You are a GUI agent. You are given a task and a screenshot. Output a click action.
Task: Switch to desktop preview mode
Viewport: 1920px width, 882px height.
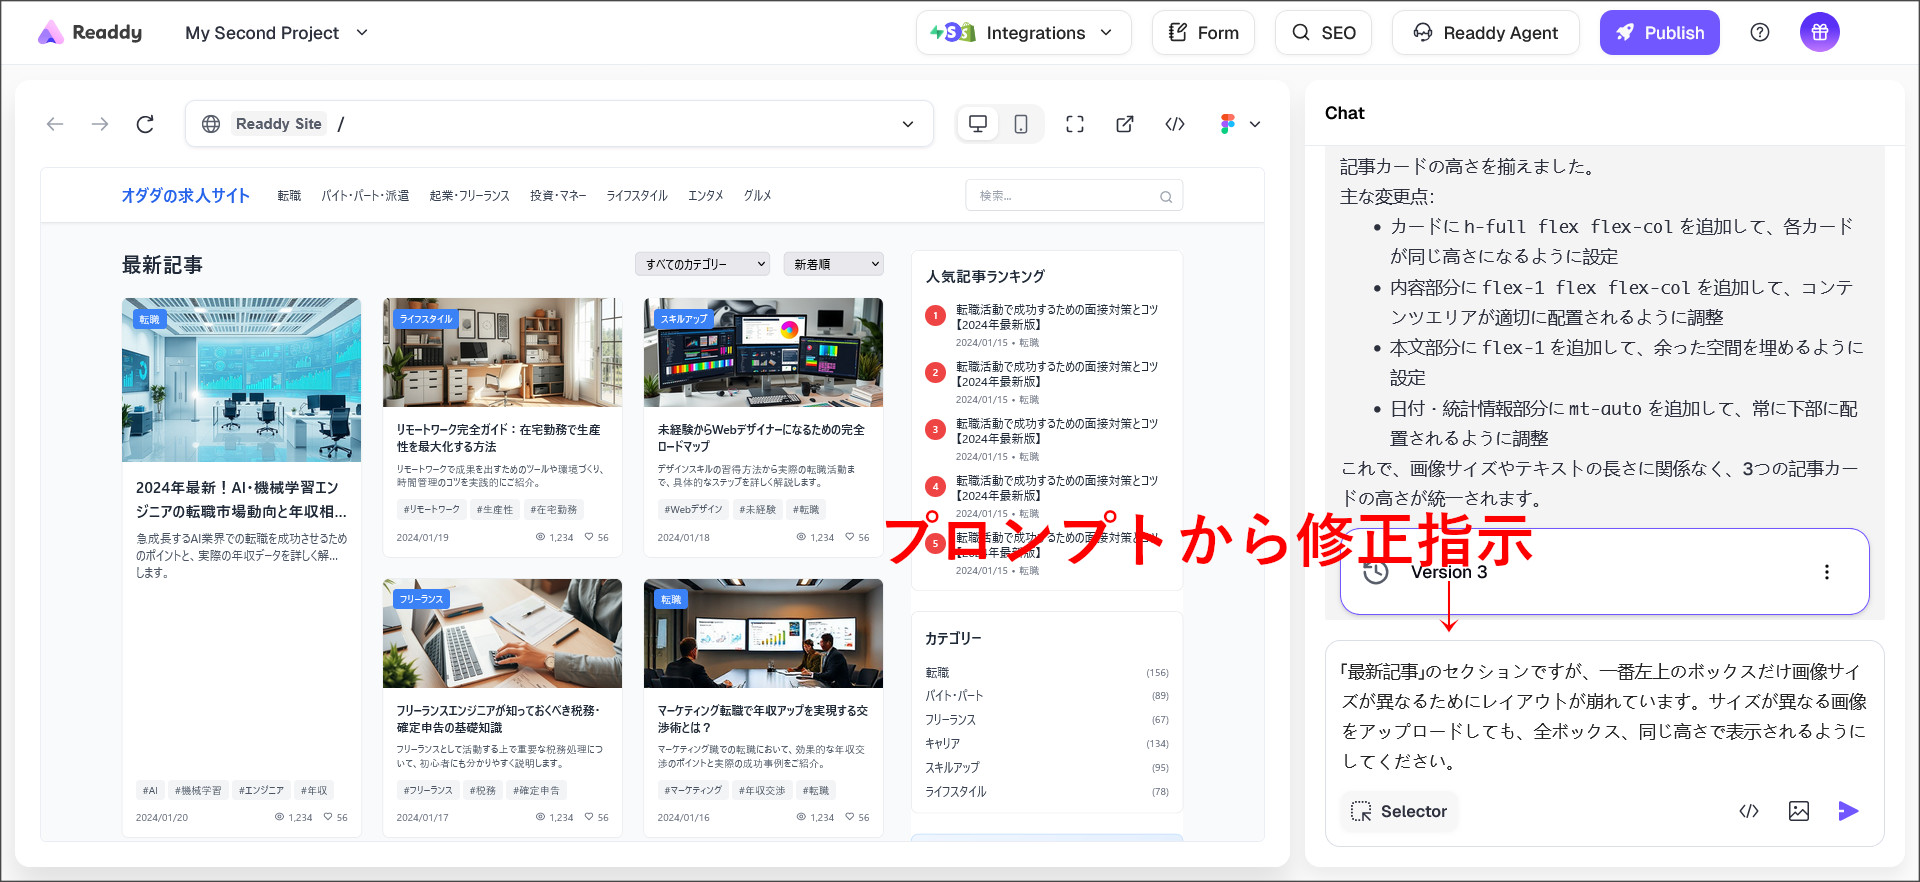978,124
